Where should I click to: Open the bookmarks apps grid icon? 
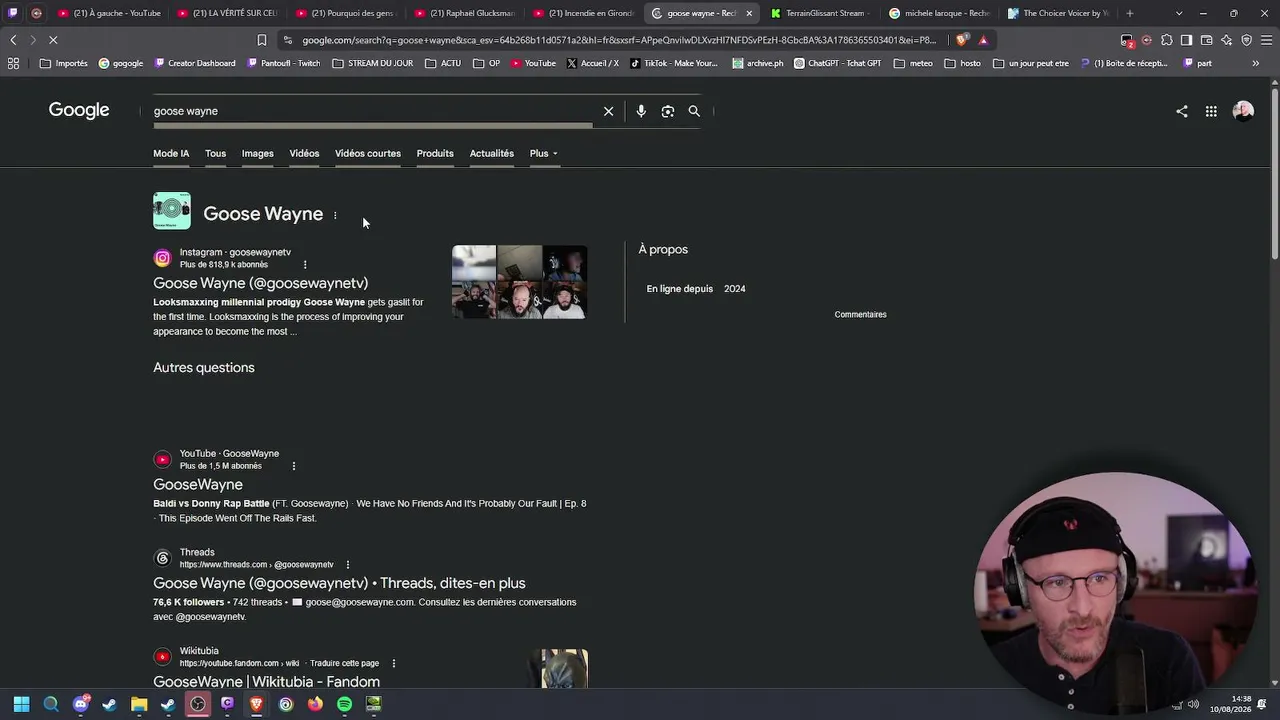[x=13, y=63]
